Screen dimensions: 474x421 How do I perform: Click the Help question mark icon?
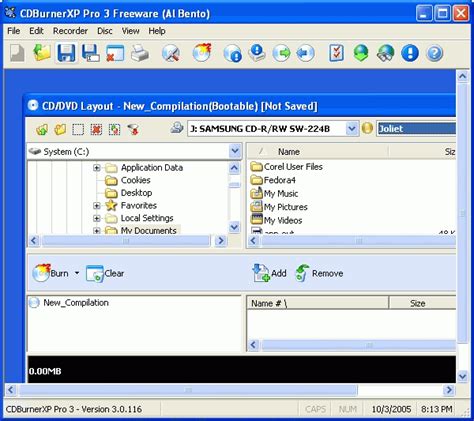434,53
